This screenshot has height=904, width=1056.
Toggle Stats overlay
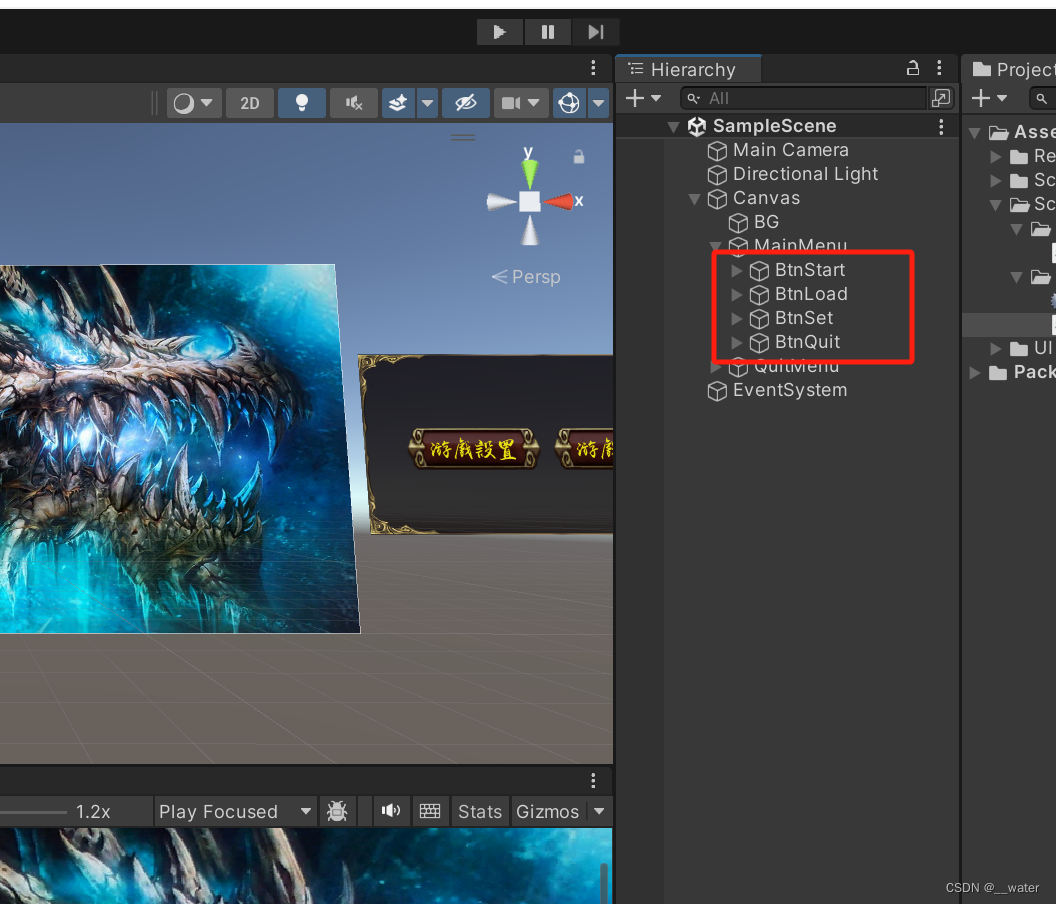(x=480, y=811)
